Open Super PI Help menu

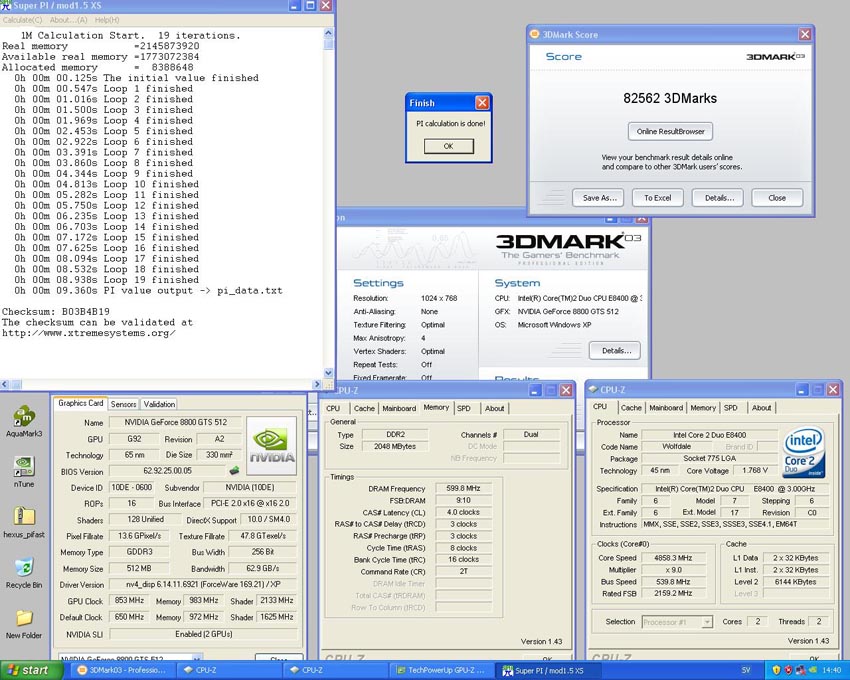pyautogui.click(x=107, y=20)
